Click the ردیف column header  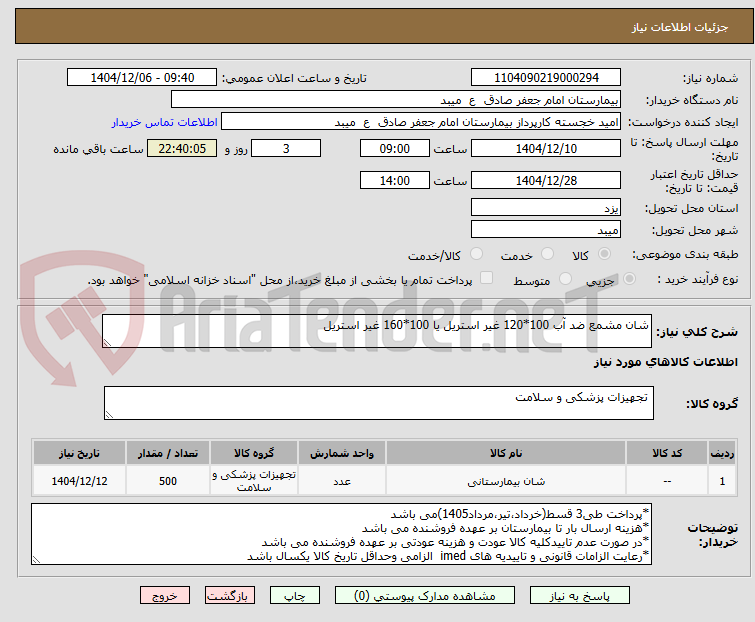[x=722, y=453]
